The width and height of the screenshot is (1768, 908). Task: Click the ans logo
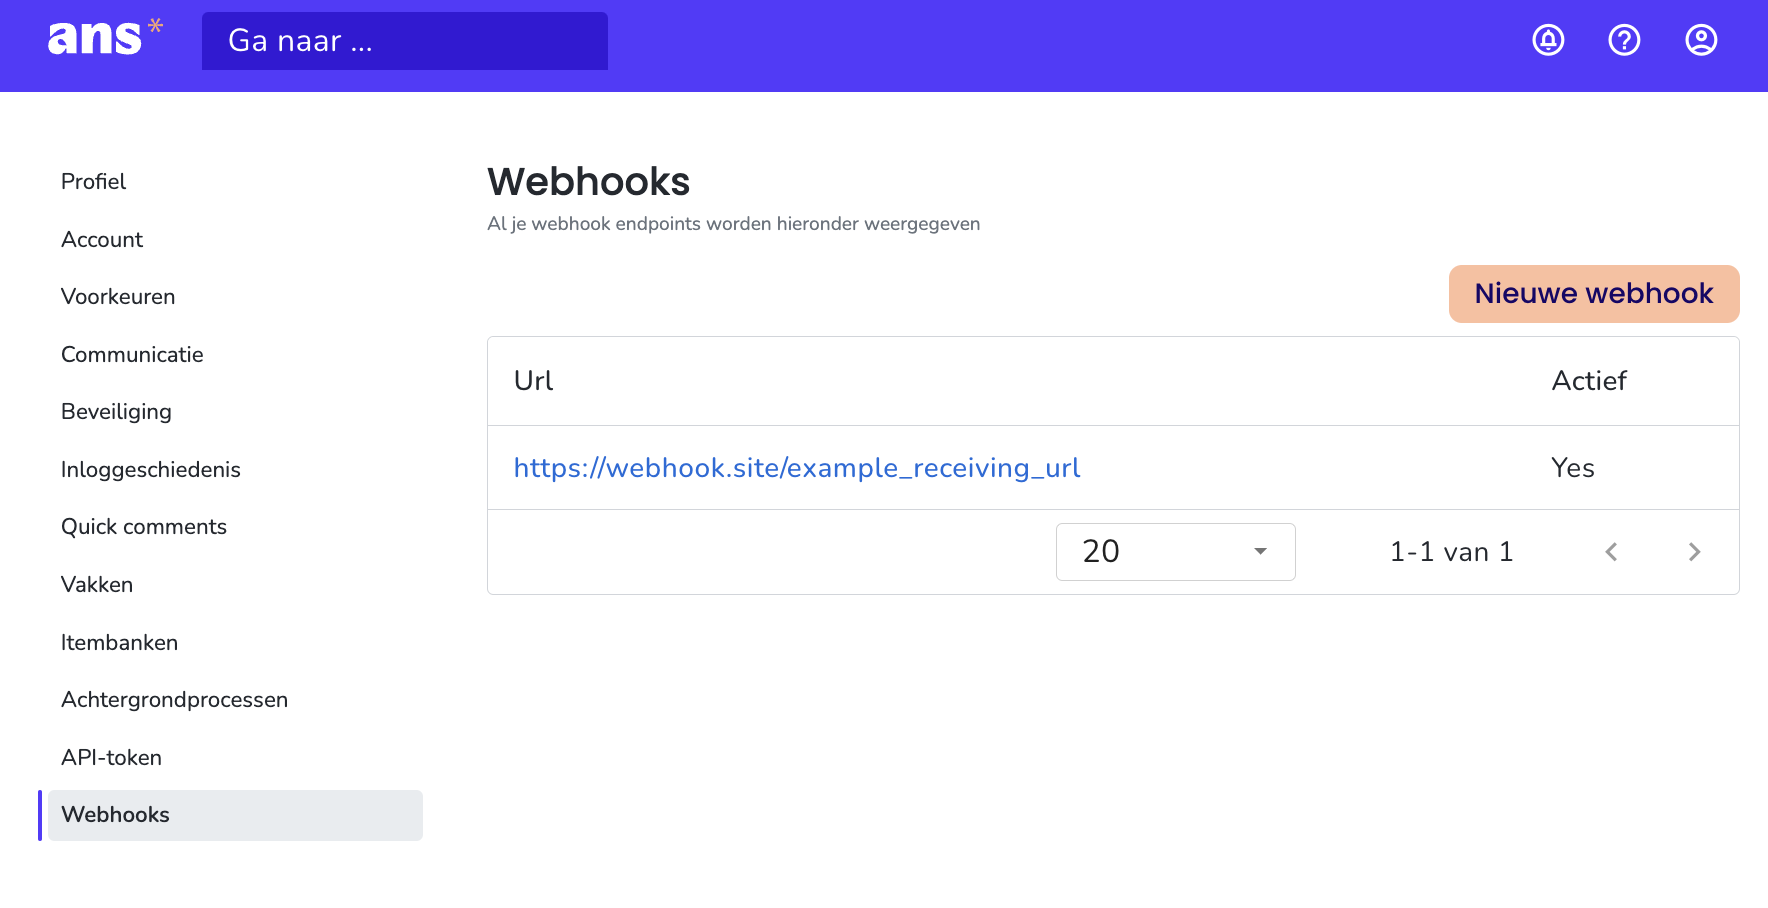pyautogui.click(x=105, y=38)
